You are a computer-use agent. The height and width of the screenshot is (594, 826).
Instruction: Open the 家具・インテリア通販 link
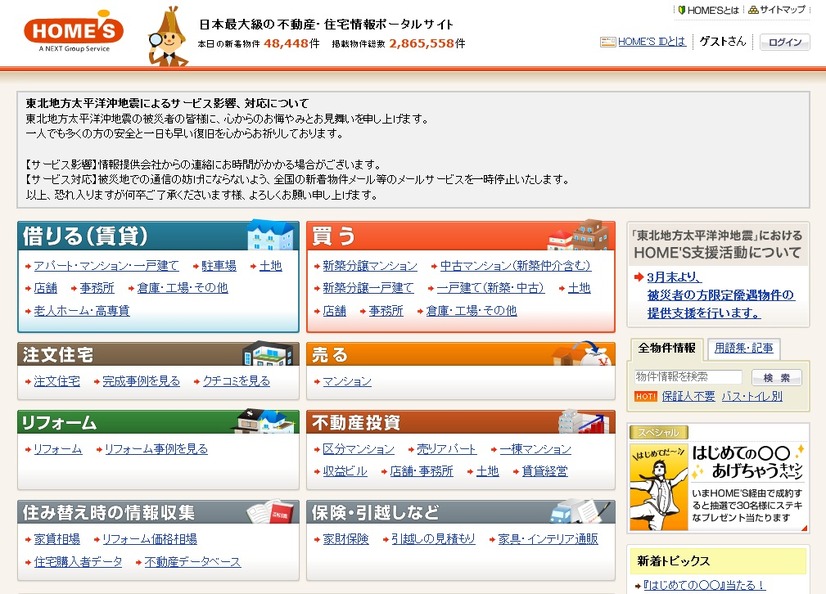548,539
